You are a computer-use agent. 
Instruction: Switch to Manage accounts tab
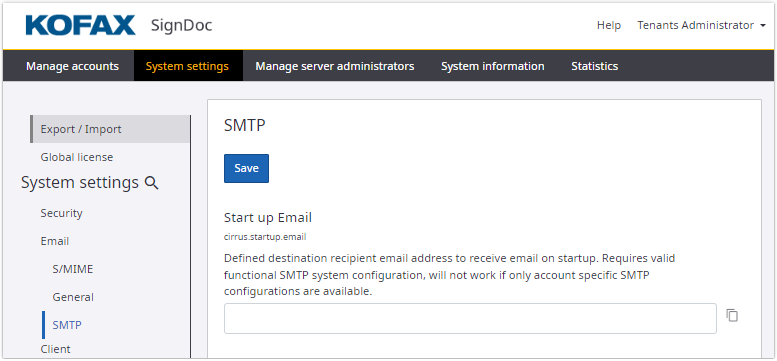coord(72,66)
